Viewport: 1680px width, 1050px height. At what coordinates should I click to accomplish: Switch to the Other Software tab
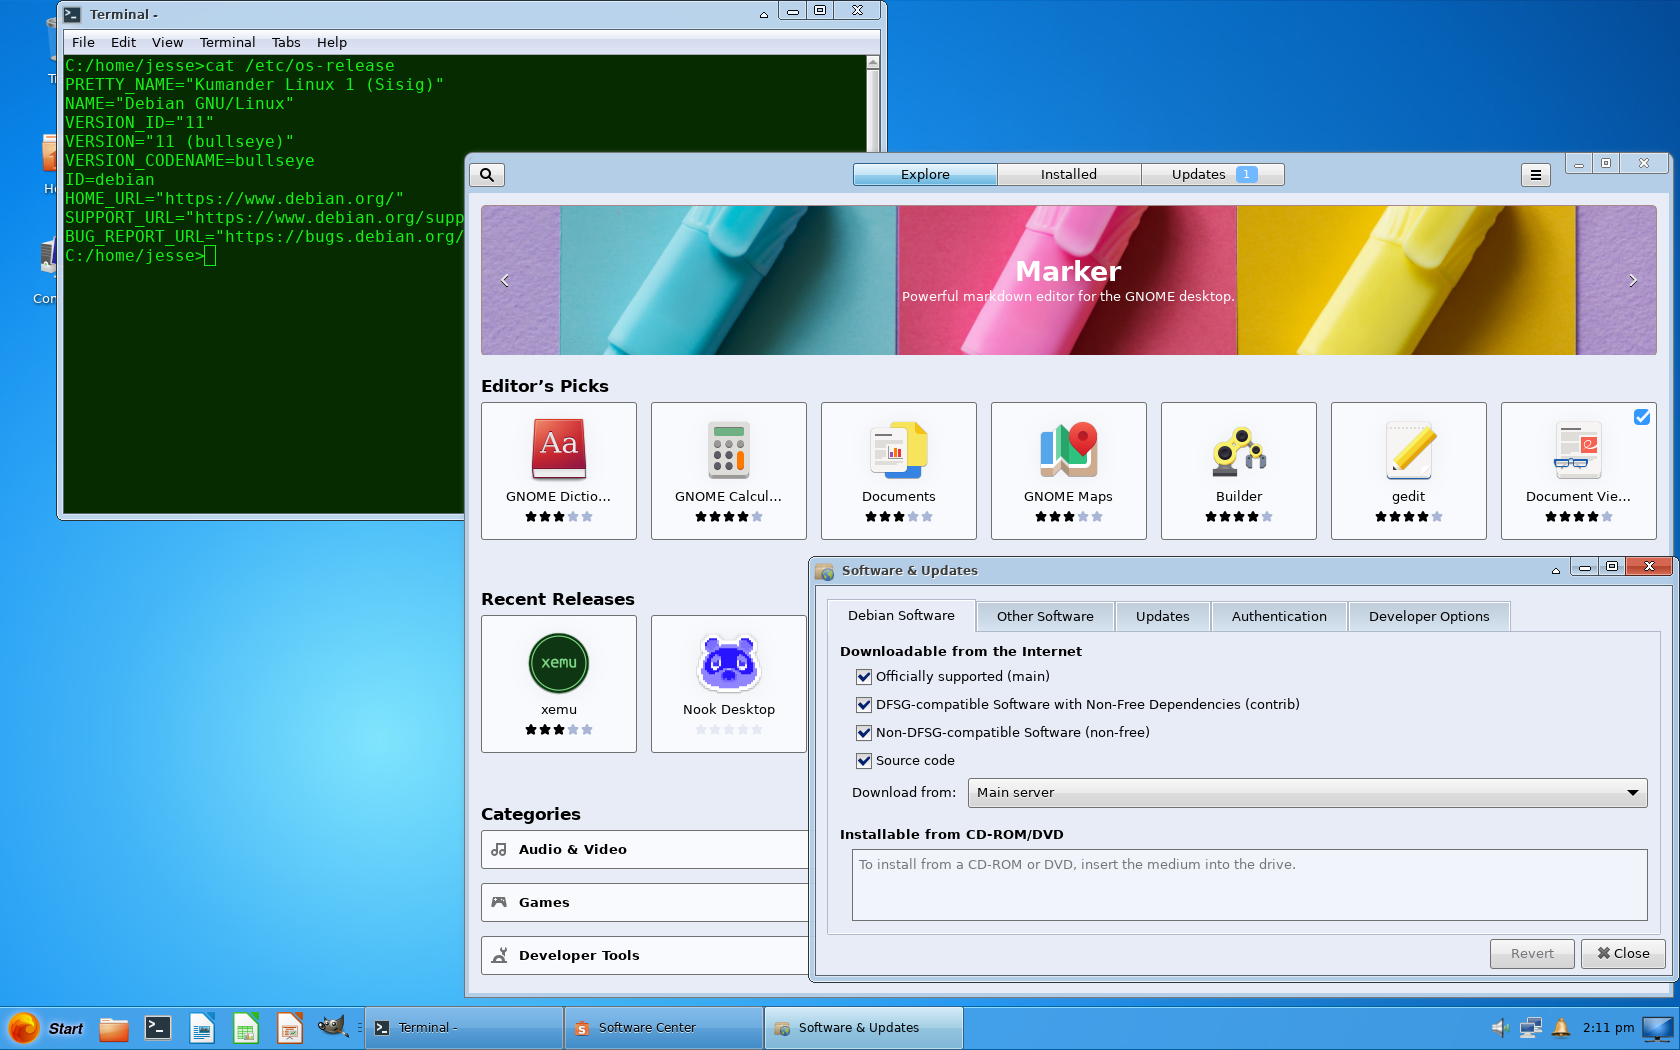click(x=1045, y=617)
